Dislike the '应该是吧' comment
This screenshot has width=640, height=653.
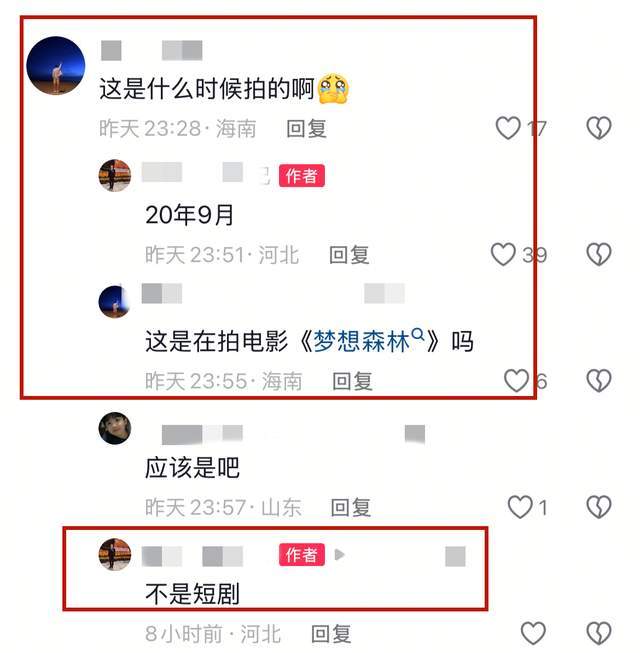click(x=599, y=507)
